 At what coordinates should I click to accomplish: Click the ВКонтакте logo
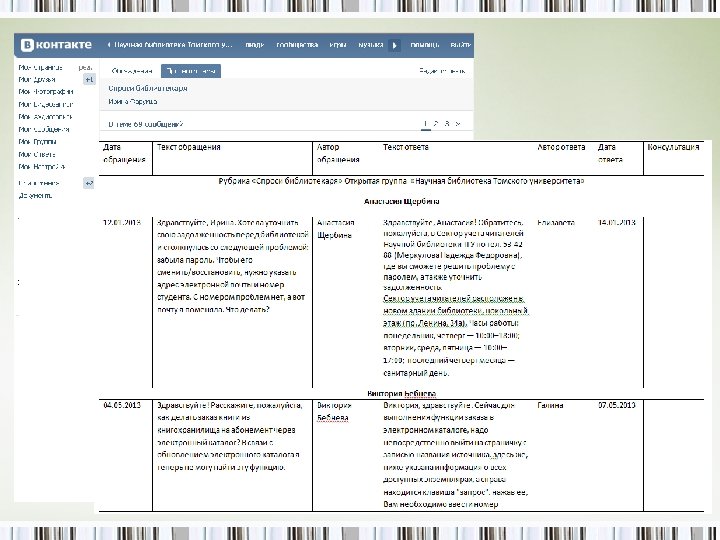click(56, 45)
